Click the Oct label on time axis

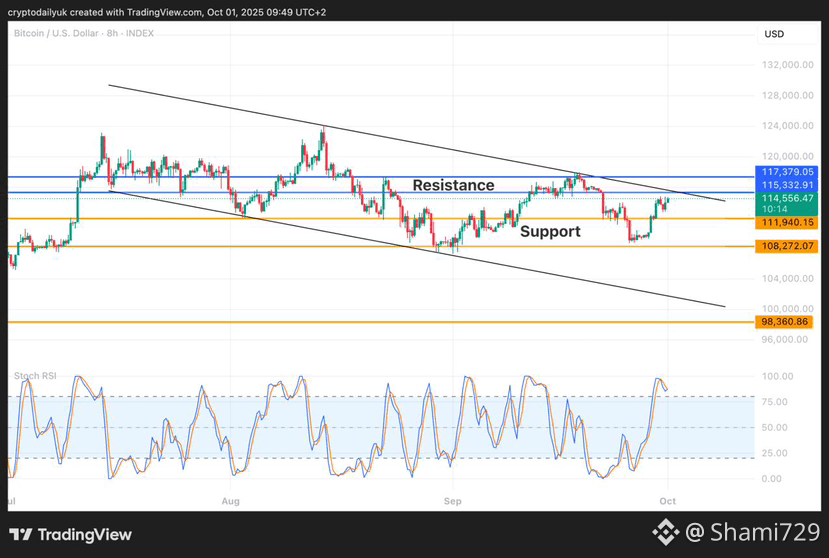click(x=667, y=501)
